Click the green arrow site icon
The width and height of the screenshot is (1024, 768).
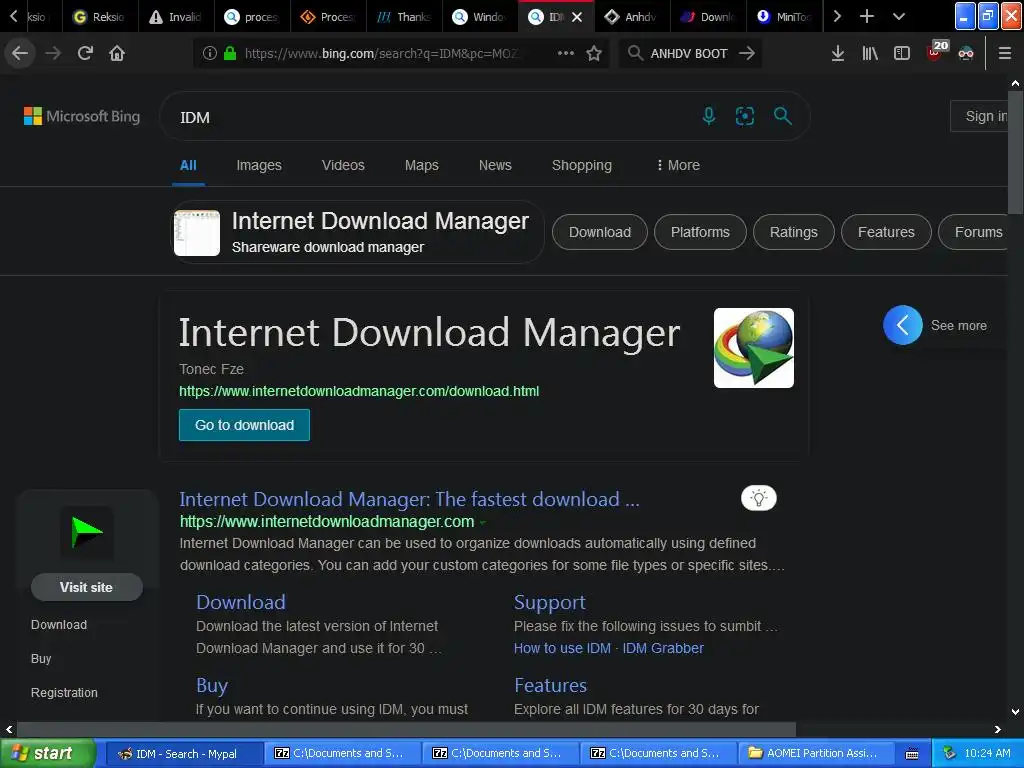pyautogui.click(x=87, y=533)
